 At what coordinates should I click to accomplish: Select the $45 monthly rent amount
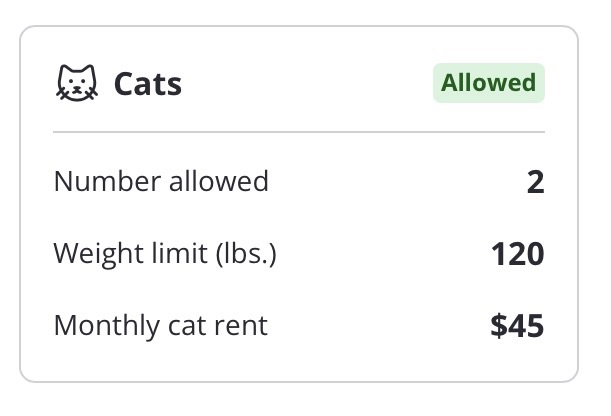click(517, 326)
